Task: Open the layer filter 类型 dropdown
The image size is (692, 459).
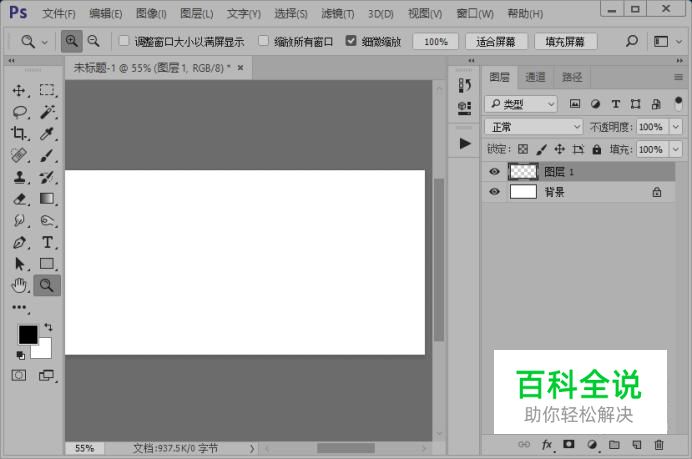Action: (x=521, y=104)
